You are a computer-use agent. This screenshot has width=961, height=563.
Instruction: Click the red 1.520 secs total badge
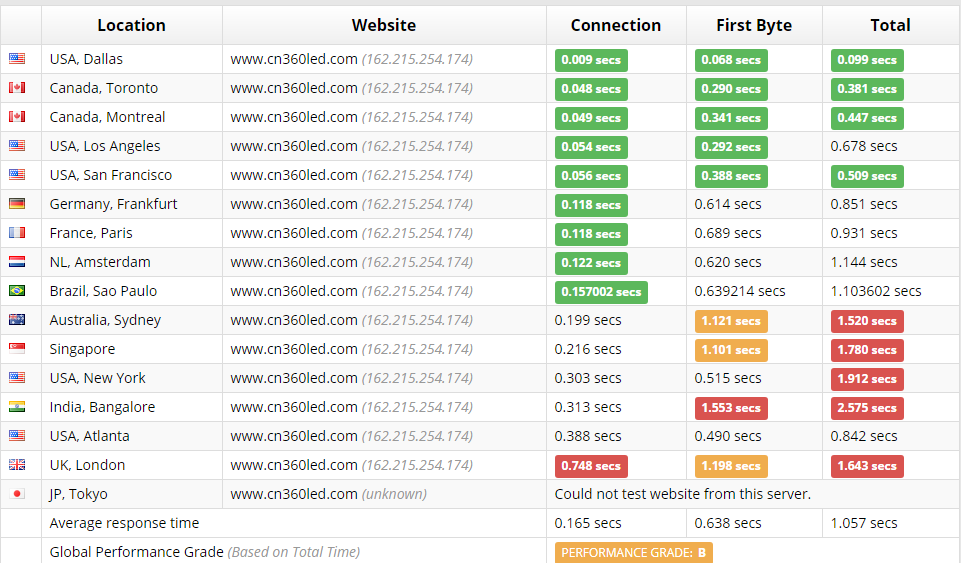867,321
